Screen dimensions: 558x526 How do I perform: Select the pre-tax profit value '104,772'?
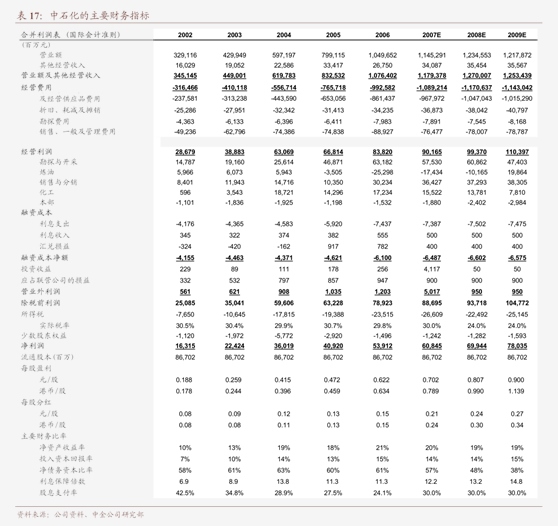pyautogui.click(x=517, y=303)
